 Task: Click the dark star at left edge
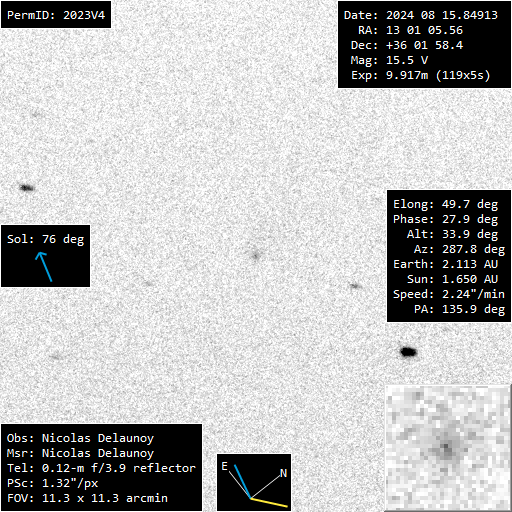point(27,188)
